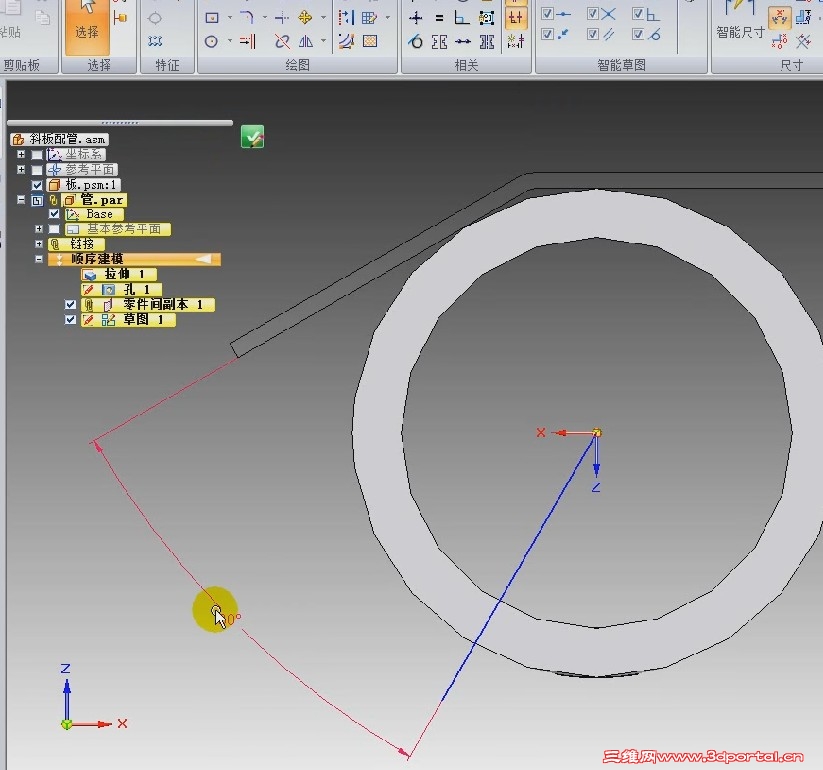Open the Move tool dropdown arrow
Image resolution: width=823 pixels, height=770 pixels.
[323, 18]
